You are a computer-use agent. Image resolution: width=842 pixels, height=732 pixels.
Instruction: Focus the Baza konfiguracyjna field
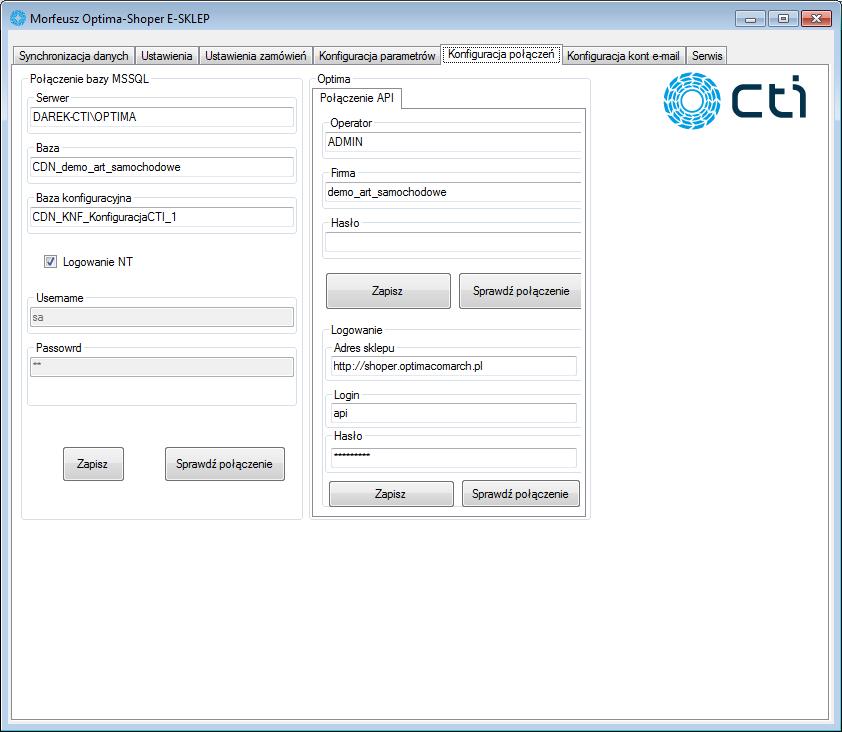tap(162, 217)
